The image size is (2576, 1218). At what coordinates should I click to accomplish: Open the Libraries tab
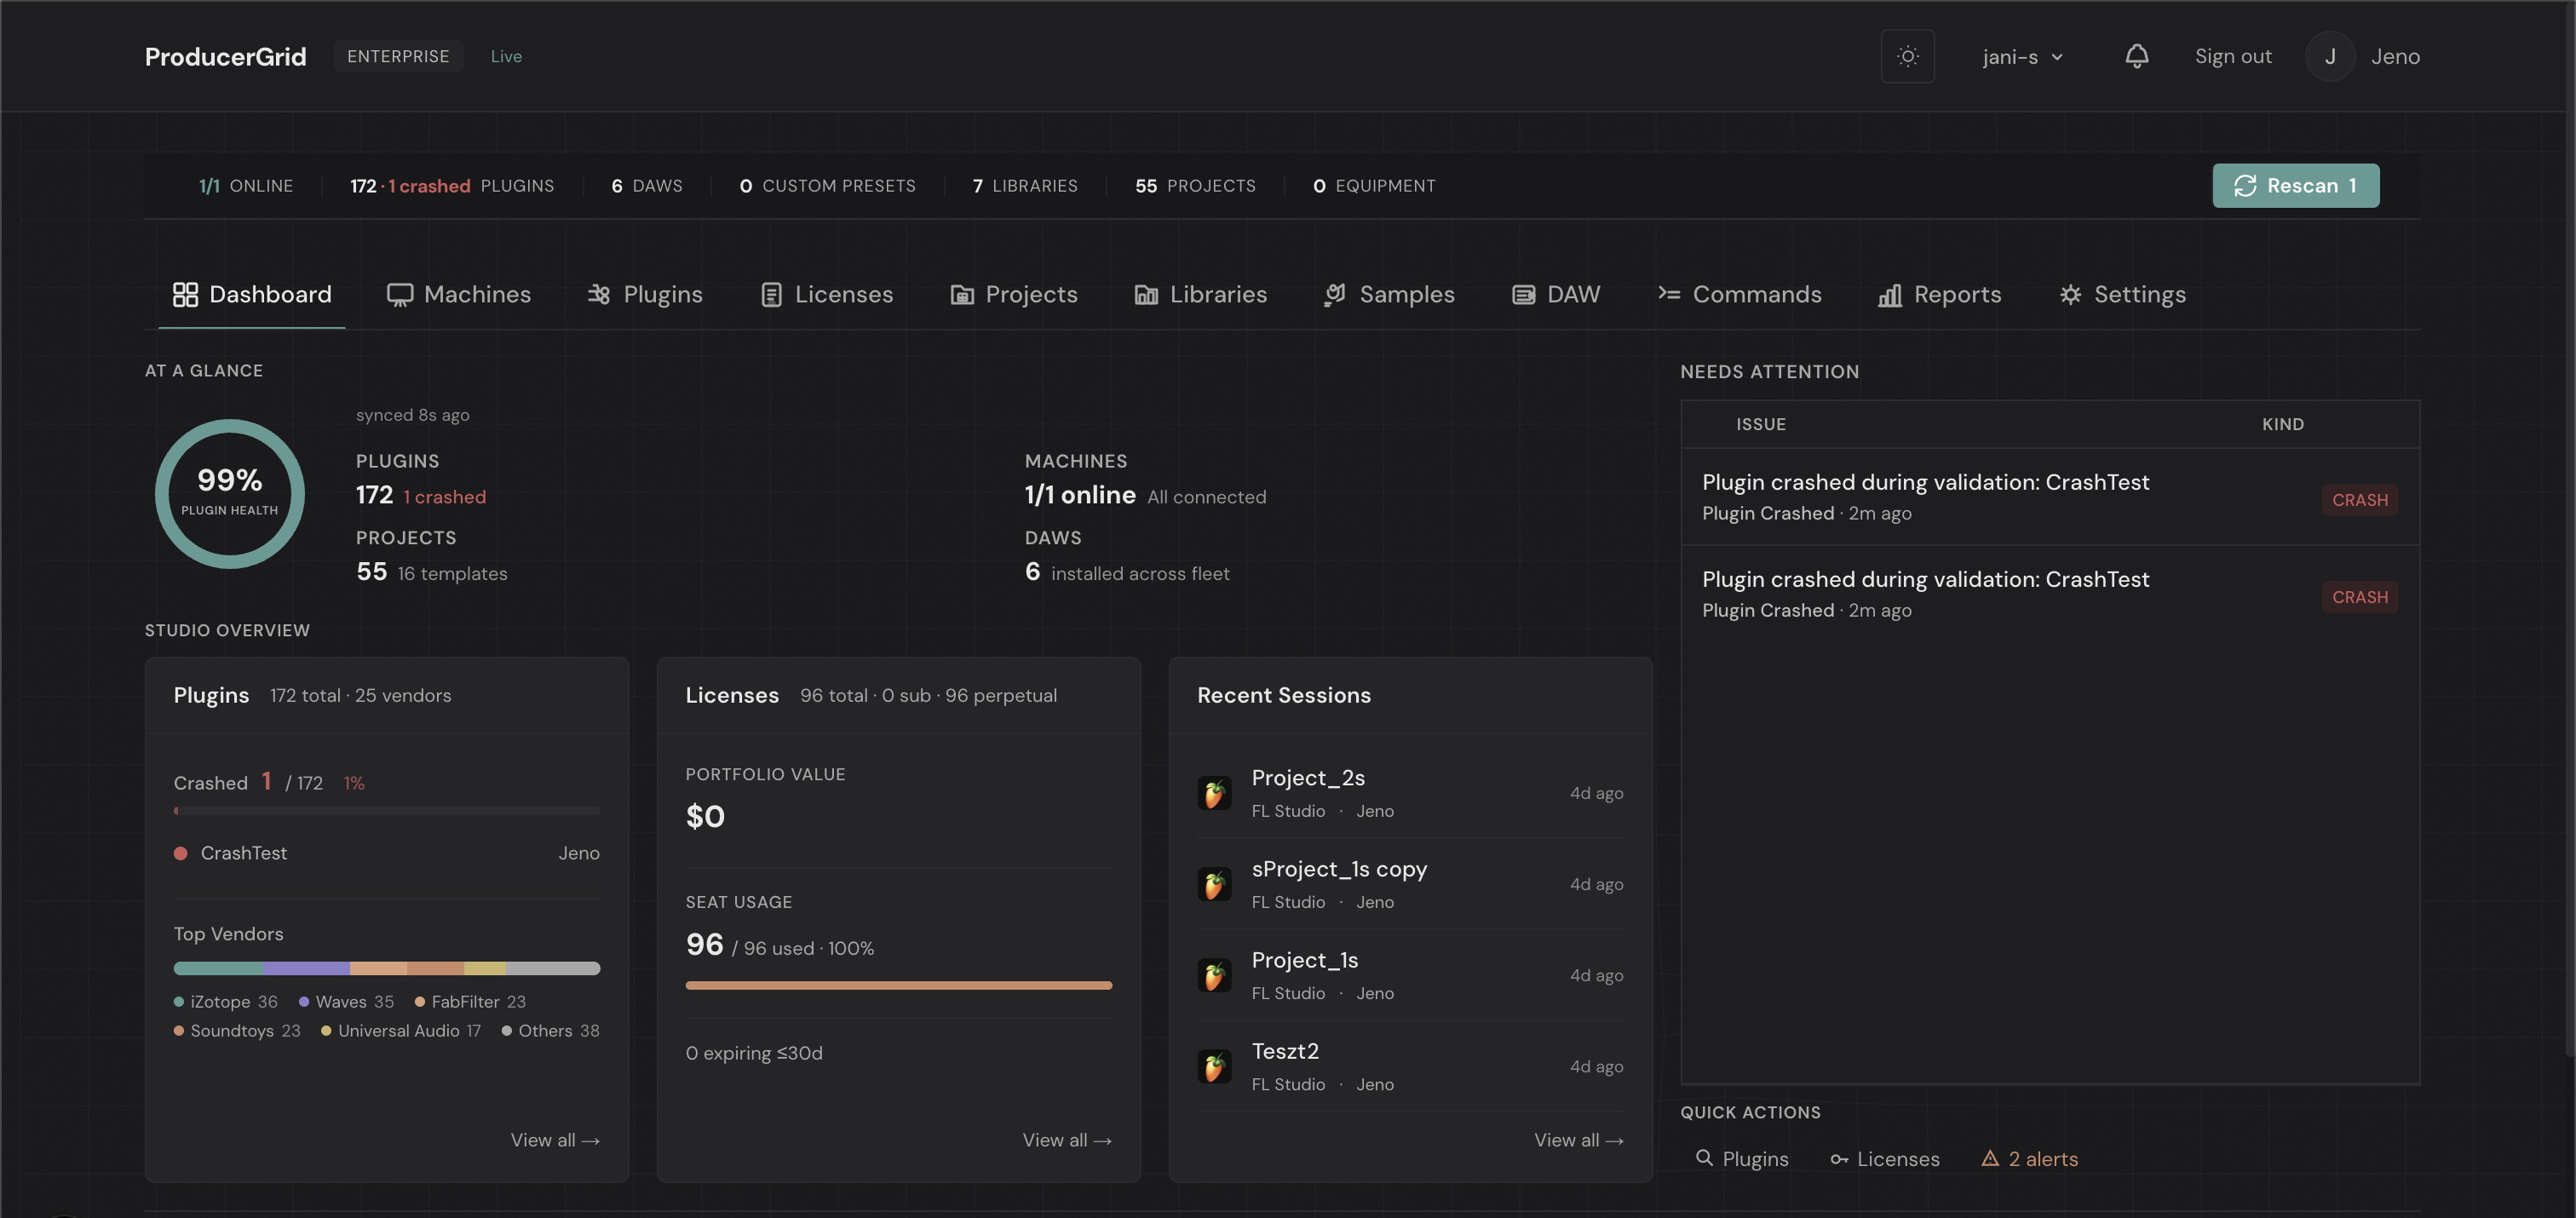[x=1200, y=294]
